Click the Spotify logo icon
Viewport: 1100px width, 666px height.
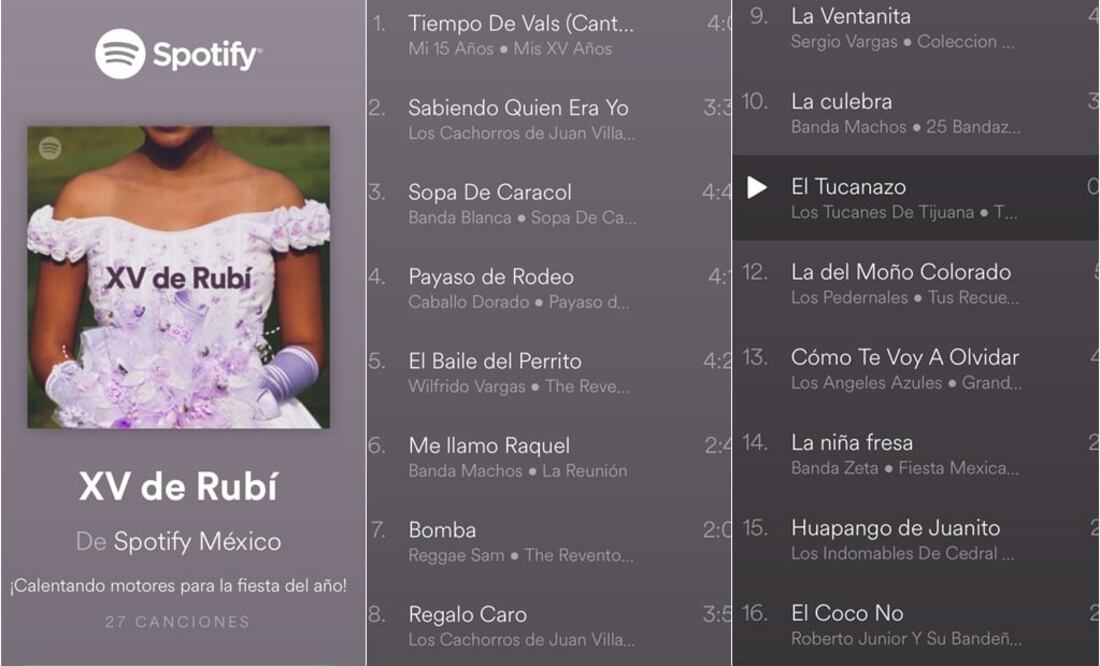(x=120, y=54)
